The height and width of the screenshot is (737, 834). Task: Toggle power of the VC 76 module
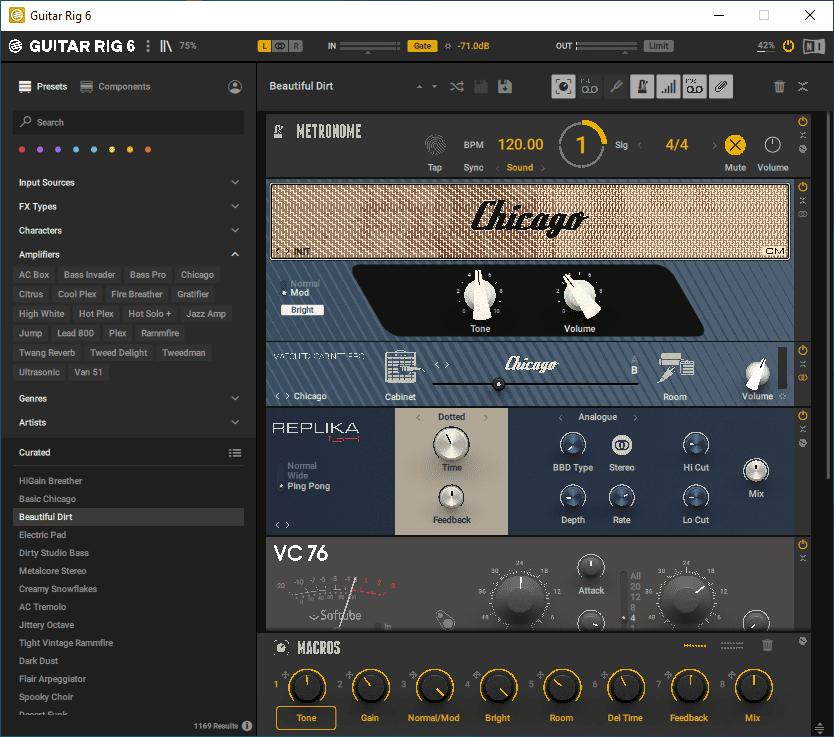tap(803, 545)
